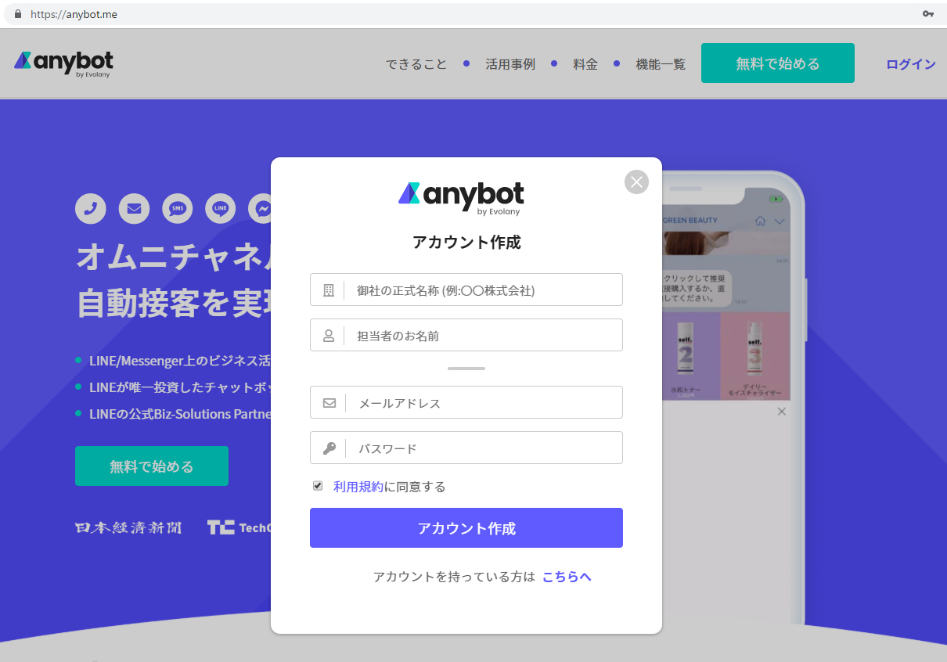Click the SMS channel icon
This screenshot has height=662, width=947.
click(x=178, y=208)
